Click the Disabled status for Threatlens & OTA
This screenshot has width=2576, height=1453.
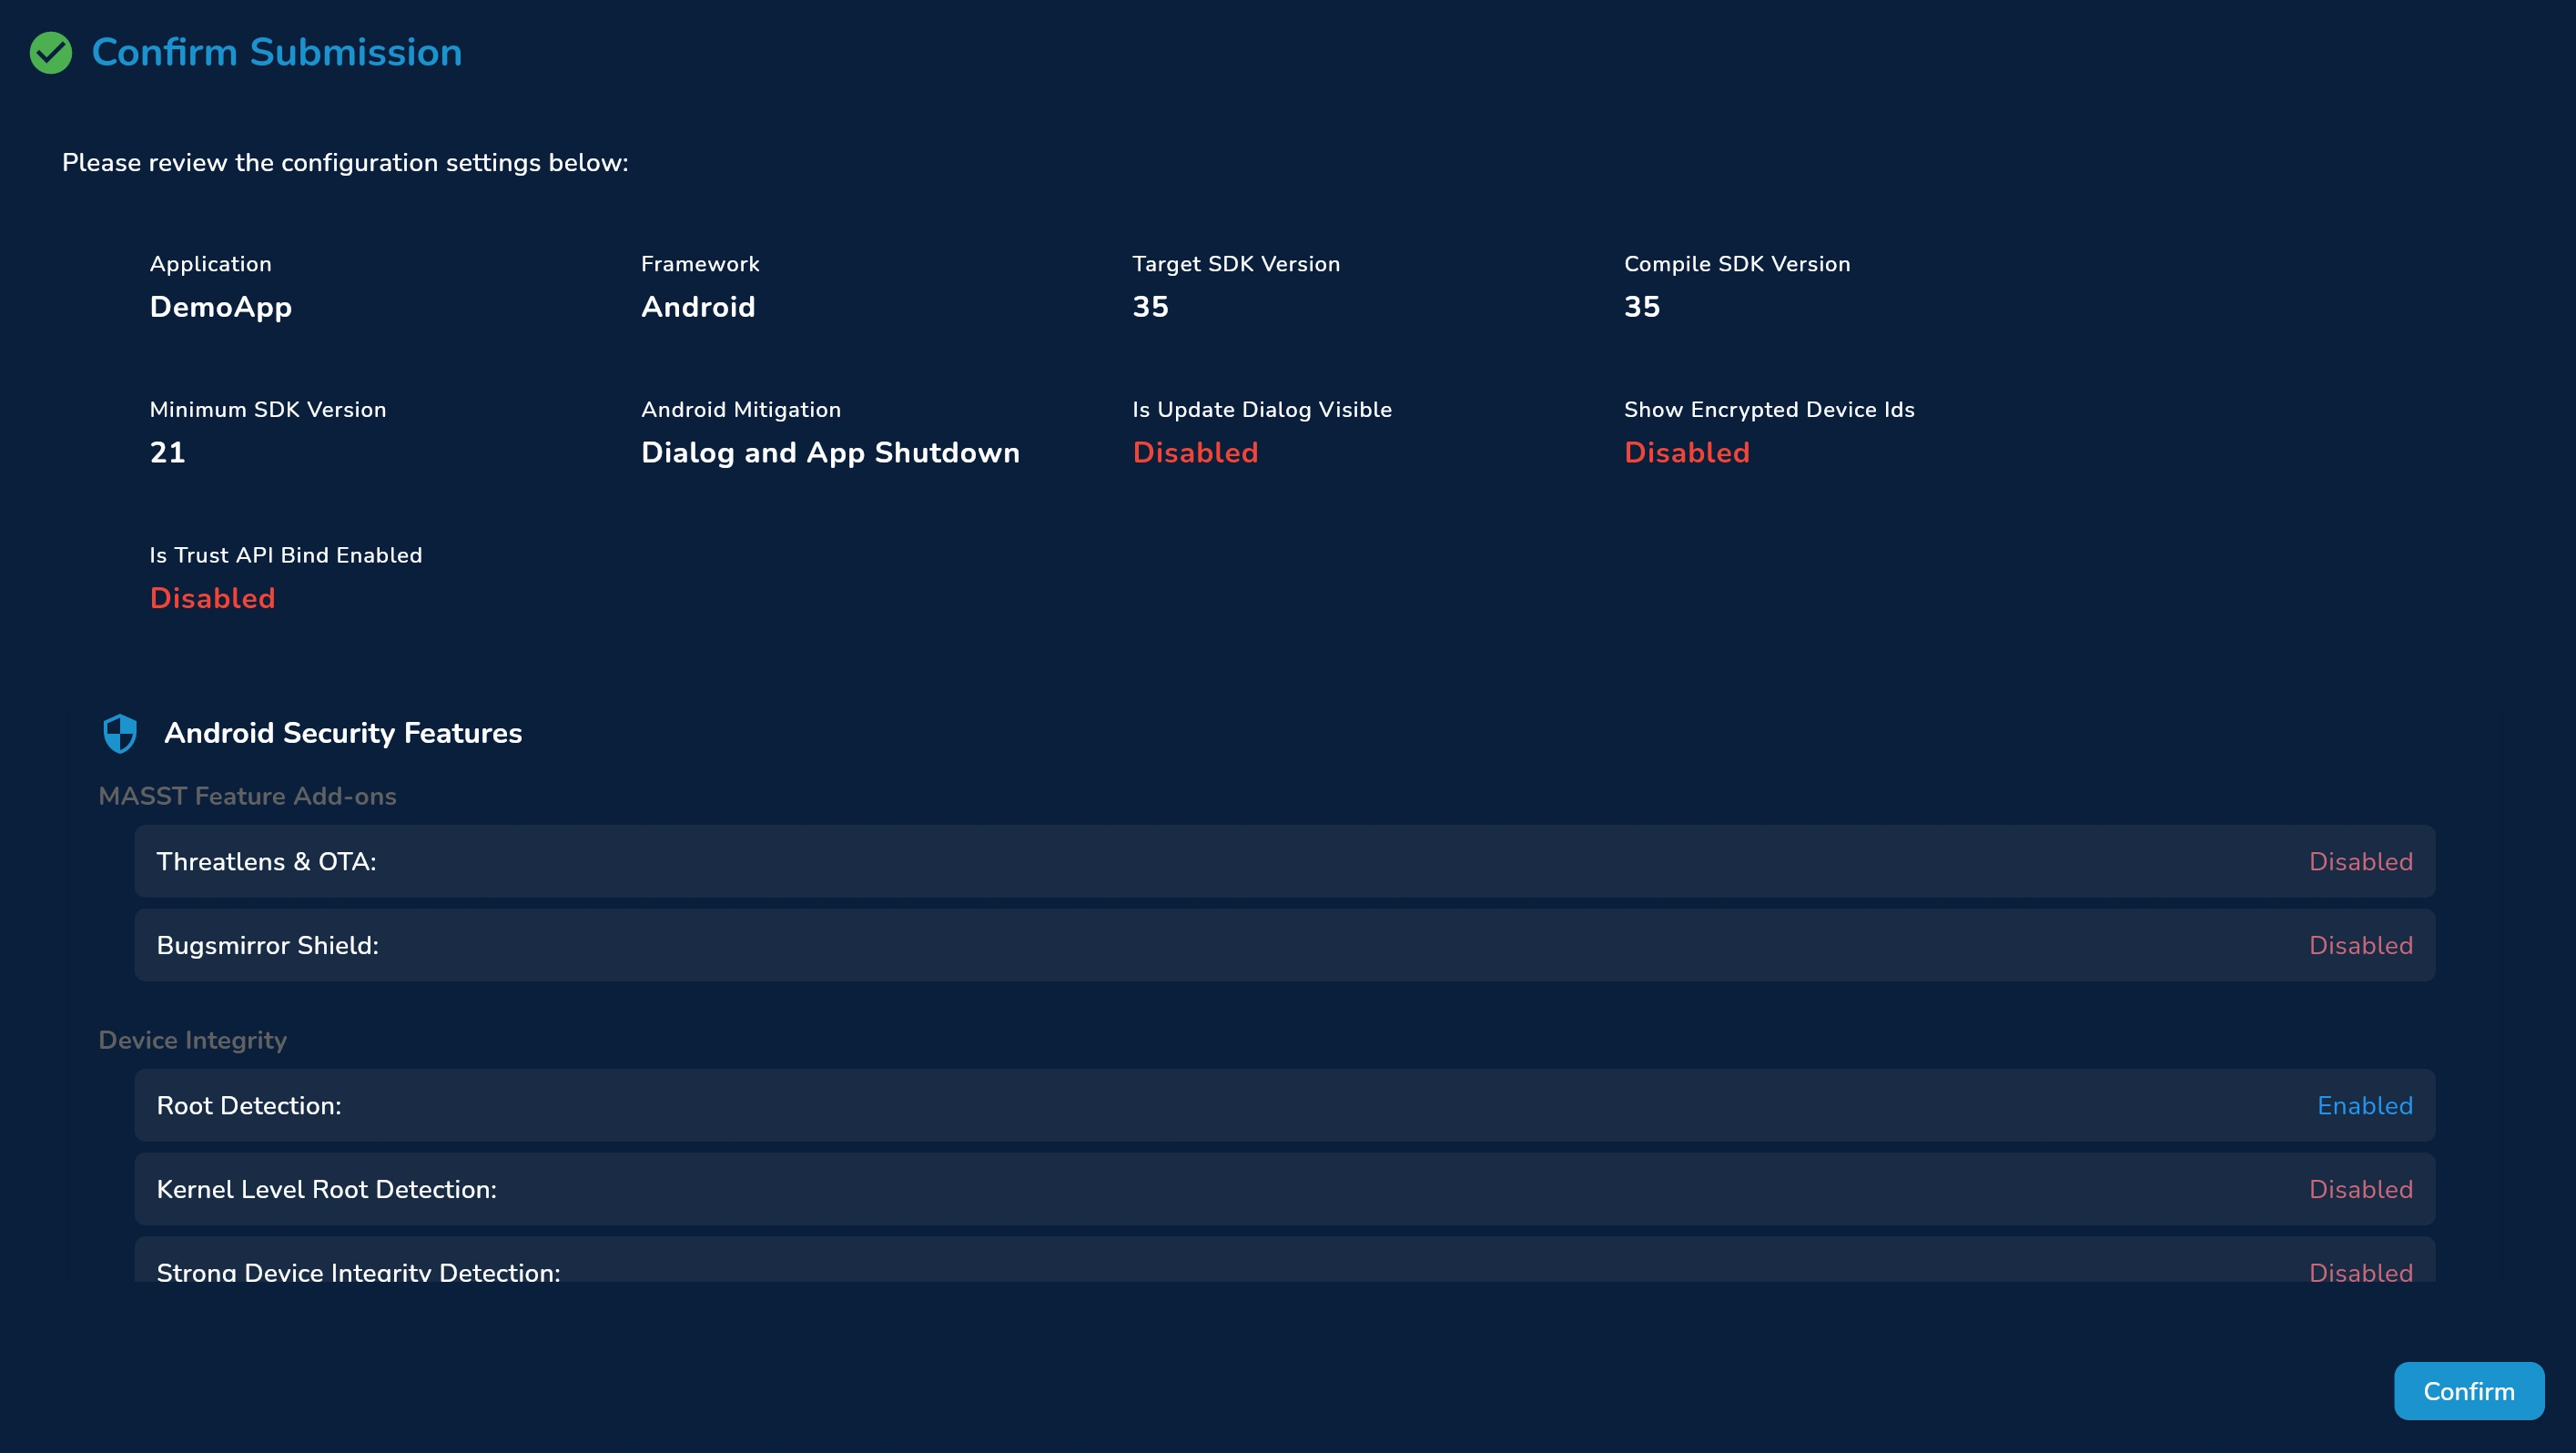(2360, 862)
